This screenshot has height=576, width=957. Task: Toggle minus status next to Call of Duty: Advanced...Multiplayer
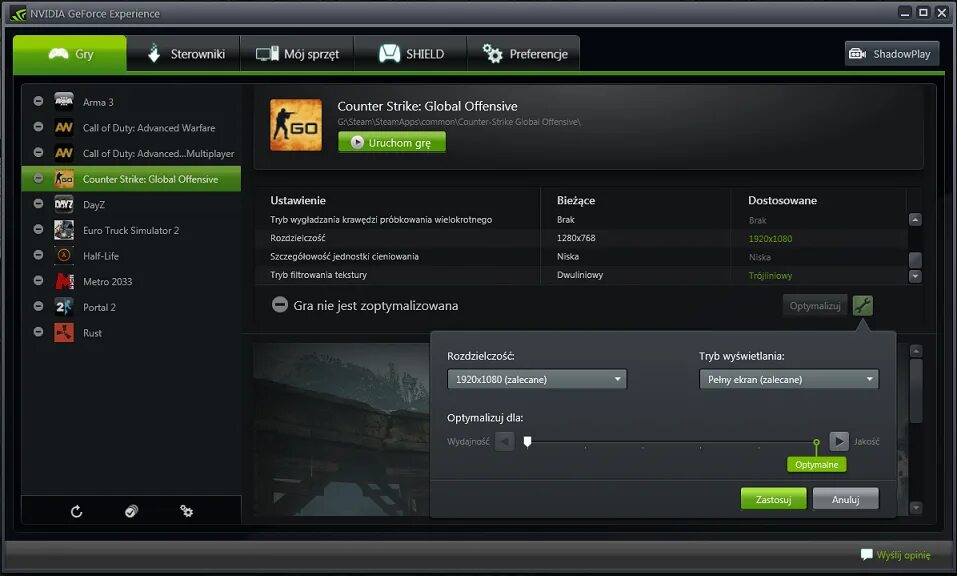[38, 152]
